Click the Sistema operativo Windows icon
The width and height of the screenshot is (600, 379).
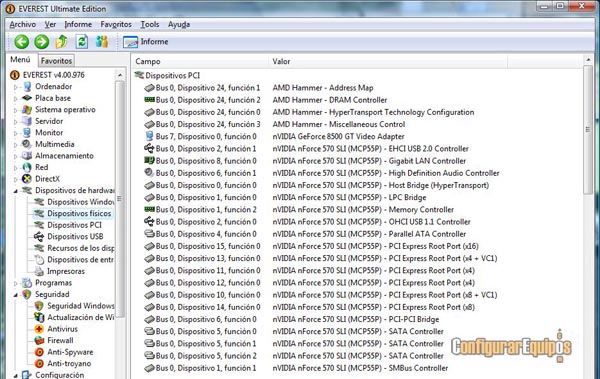[x=27, y=109]
